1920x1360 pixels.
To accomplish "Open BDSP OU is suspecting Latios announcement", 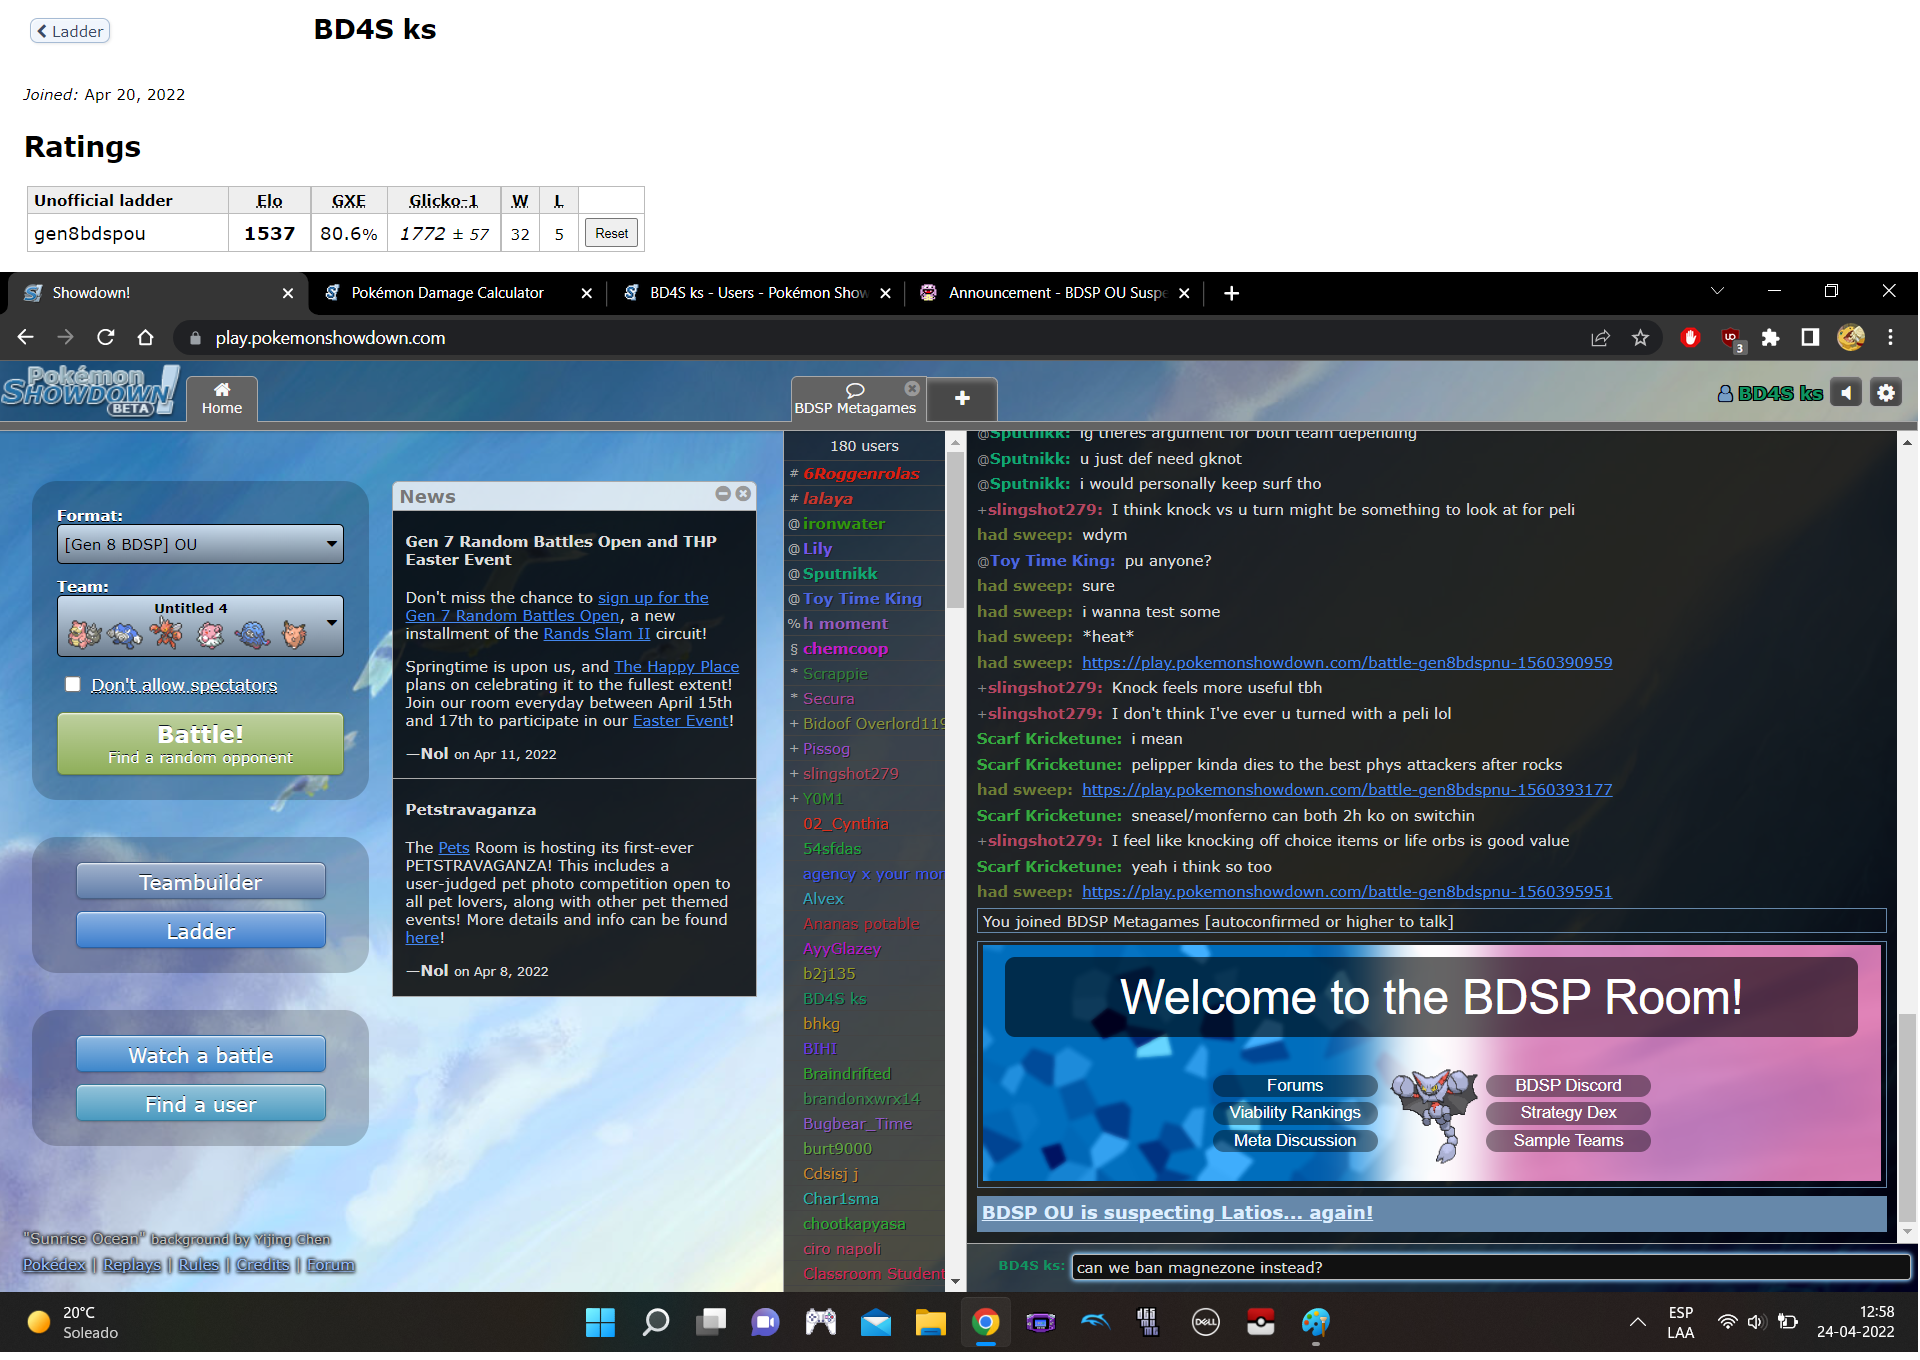I will 1177,1212.
